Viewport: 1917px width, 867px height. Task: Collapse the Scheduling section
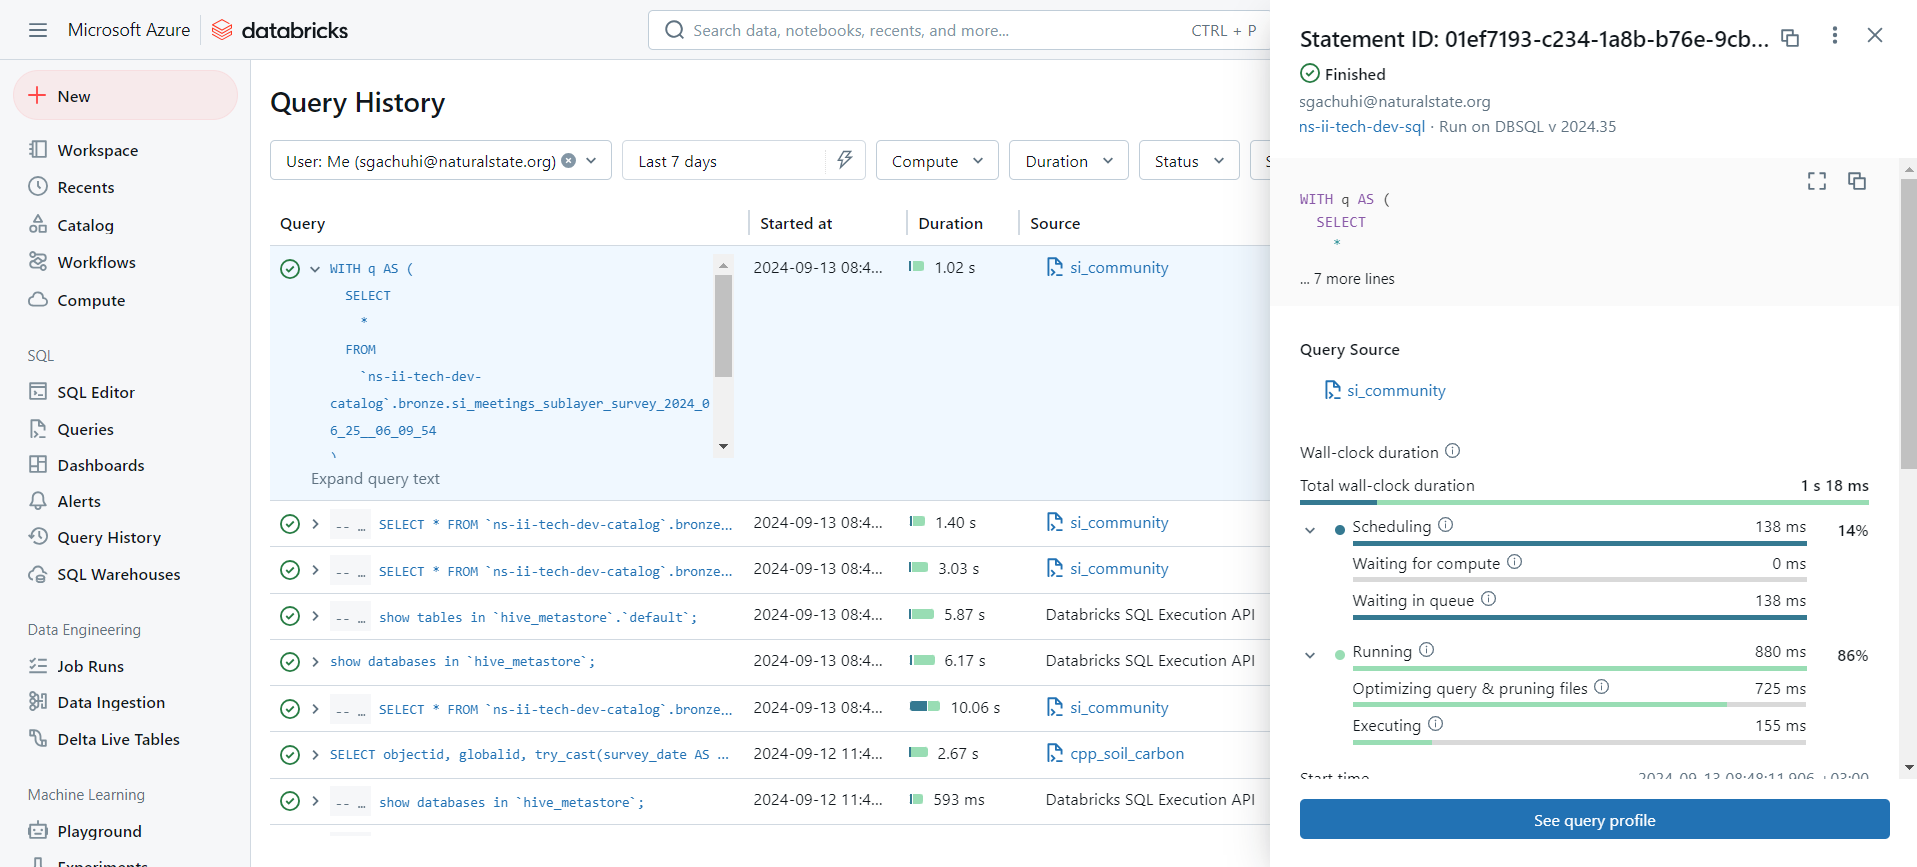point(1310,530)
